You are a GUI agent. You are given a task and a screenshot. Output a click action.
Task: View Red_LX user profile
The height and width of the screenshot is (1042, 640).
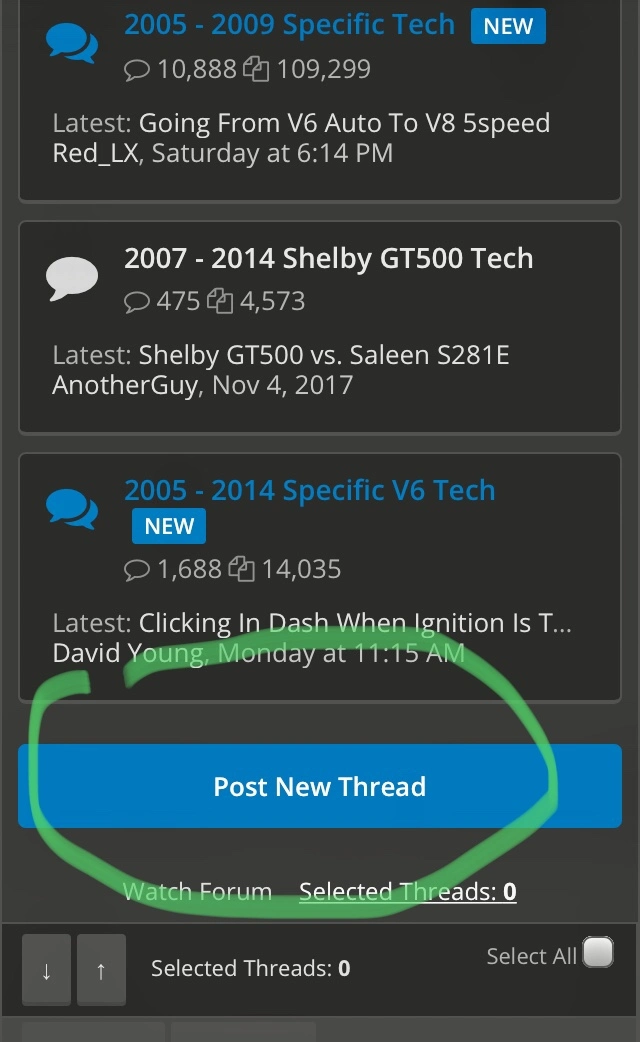click(x=96, y=154)
